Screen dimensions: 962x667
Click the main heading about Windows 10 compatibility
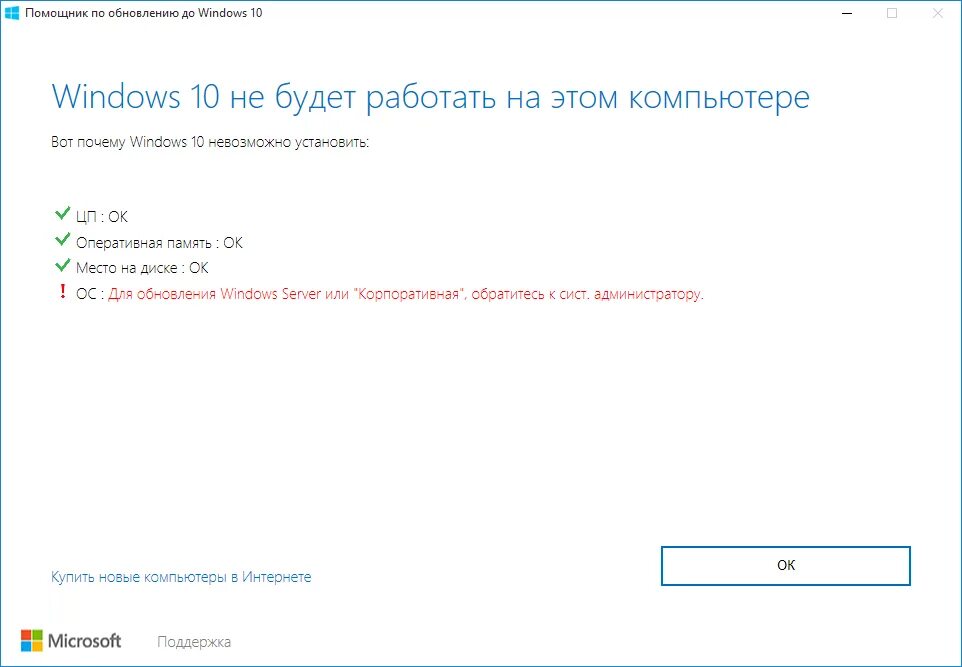tap(431, 97)
